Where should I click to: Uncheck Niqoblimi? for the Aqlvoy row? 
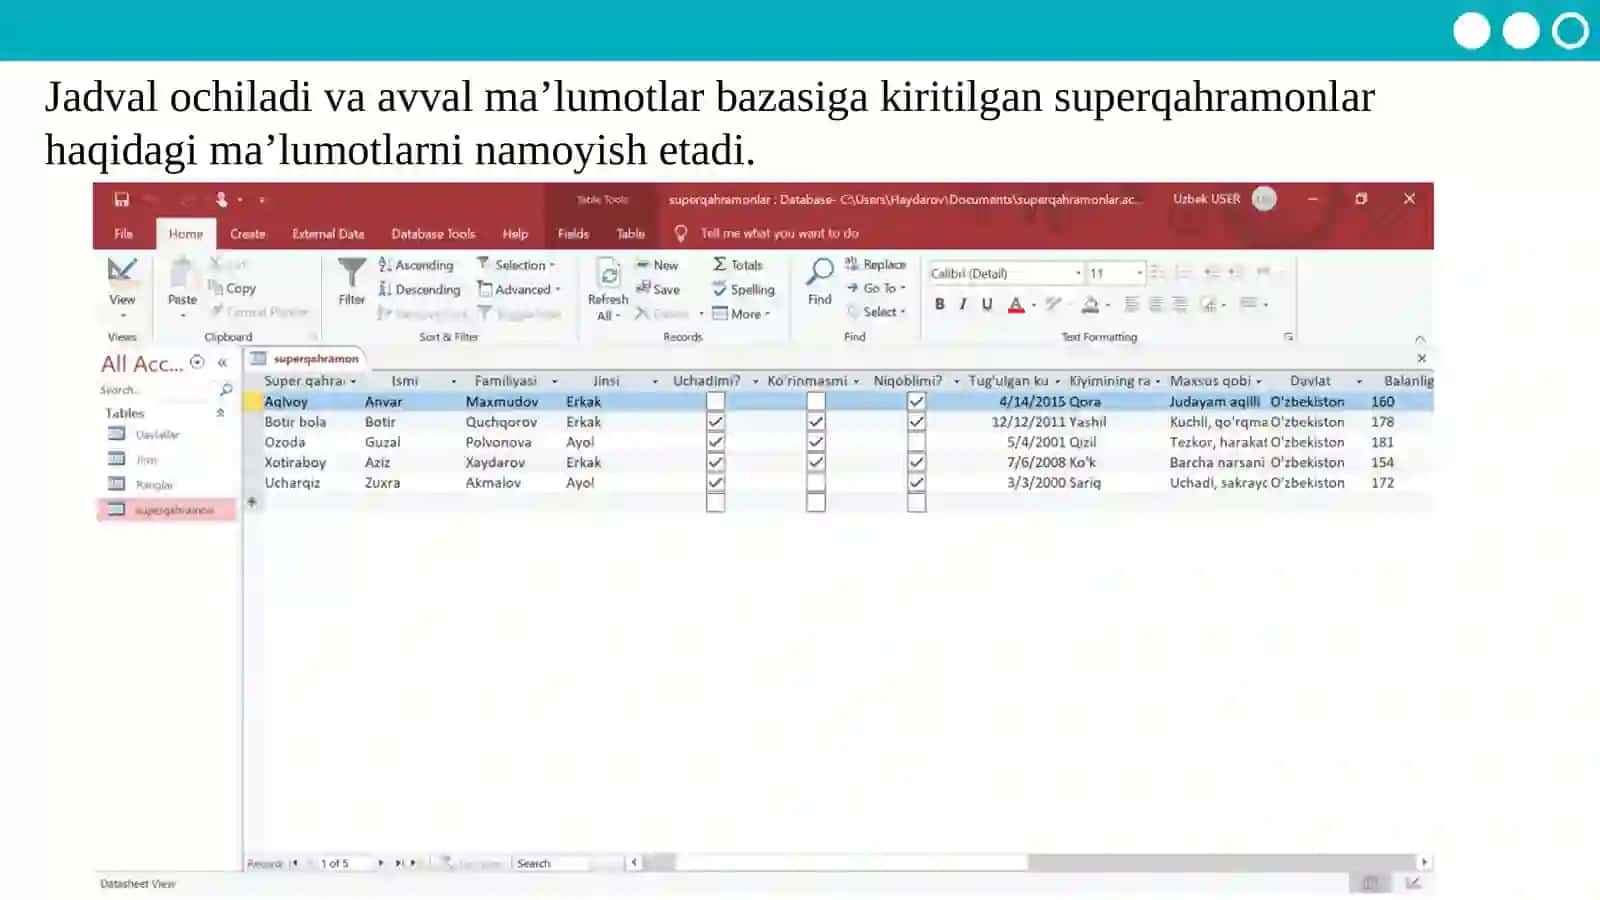click(x=916, y=401)
